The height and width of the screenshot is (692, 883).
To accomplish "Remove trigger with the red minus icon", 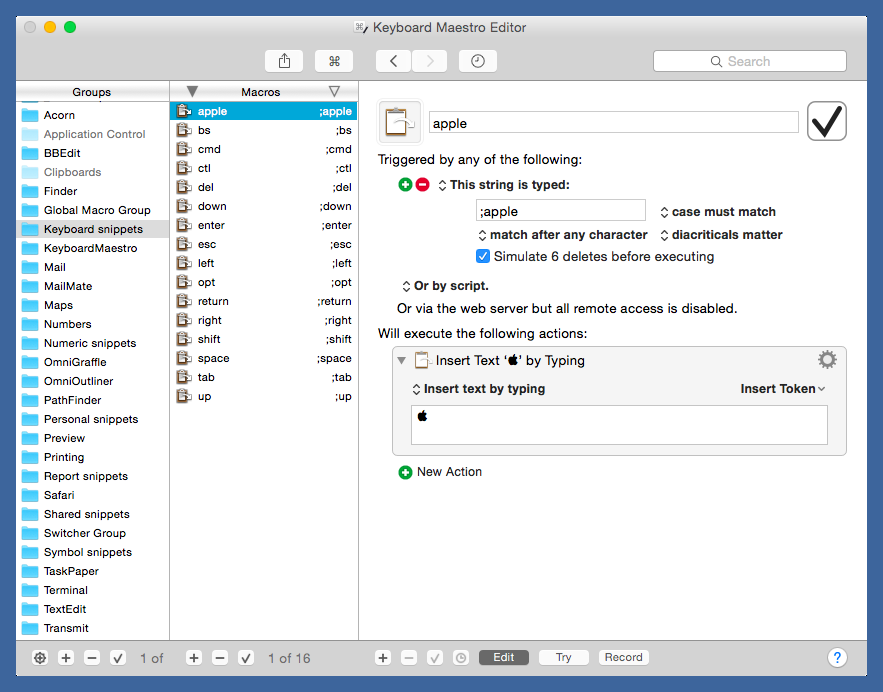I will pos(422,185).
